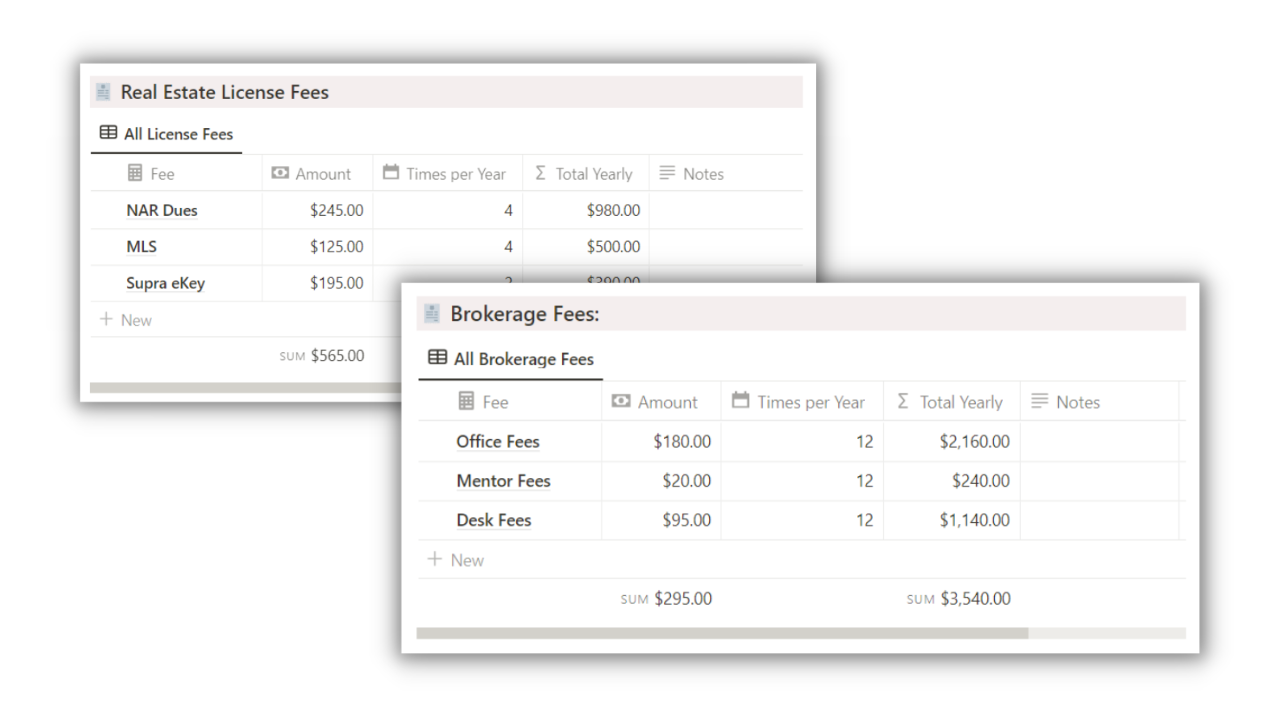Viewport: 1280px width, 720px height.
Task: Click New to add a brokerage fee row
Action: coord(456,559)
